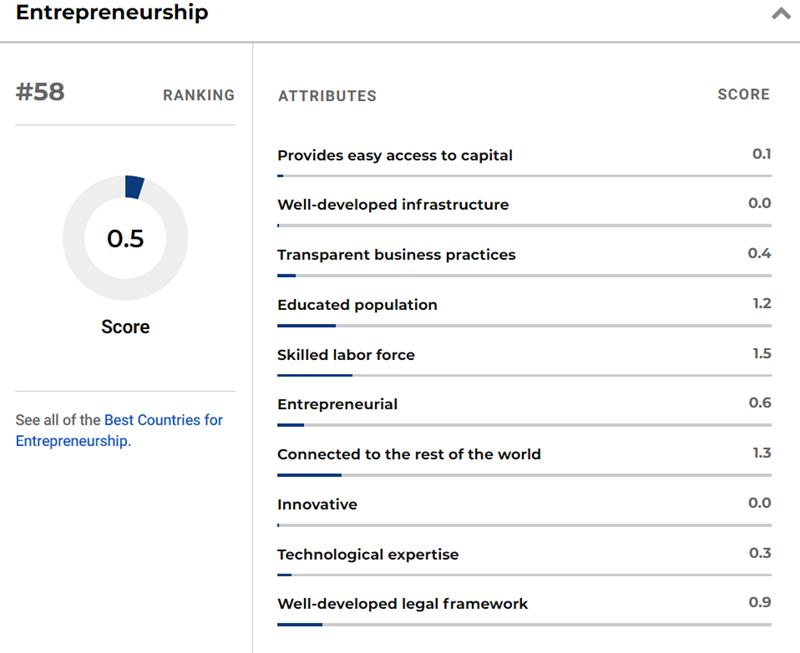
Task: Click the Provides easy access to capital bar
Action: click(524, 176)
